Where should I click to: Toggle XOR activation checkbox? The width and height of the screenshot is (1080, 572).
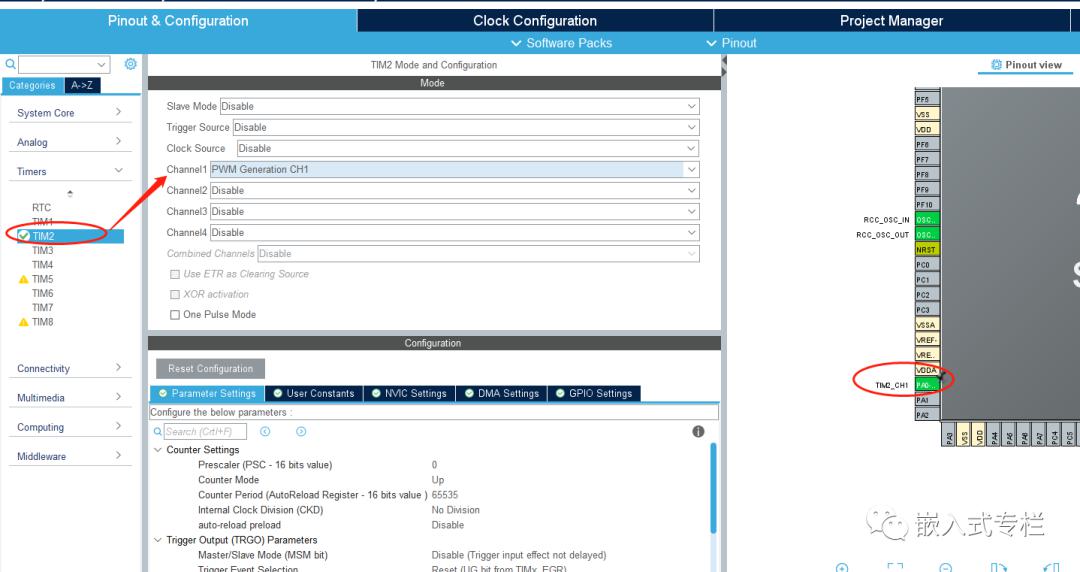(x=175, y=294)
